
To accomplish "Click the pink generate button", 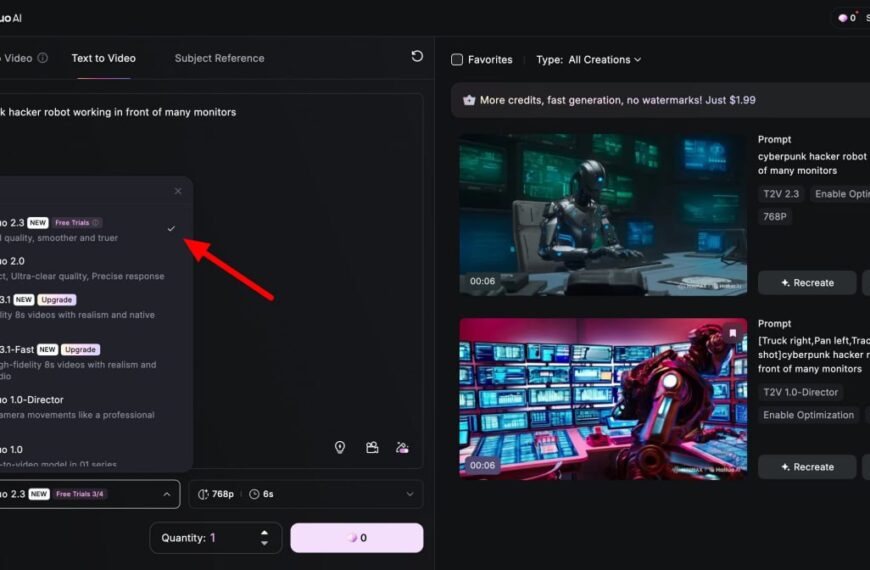I will tap(356, 538).
